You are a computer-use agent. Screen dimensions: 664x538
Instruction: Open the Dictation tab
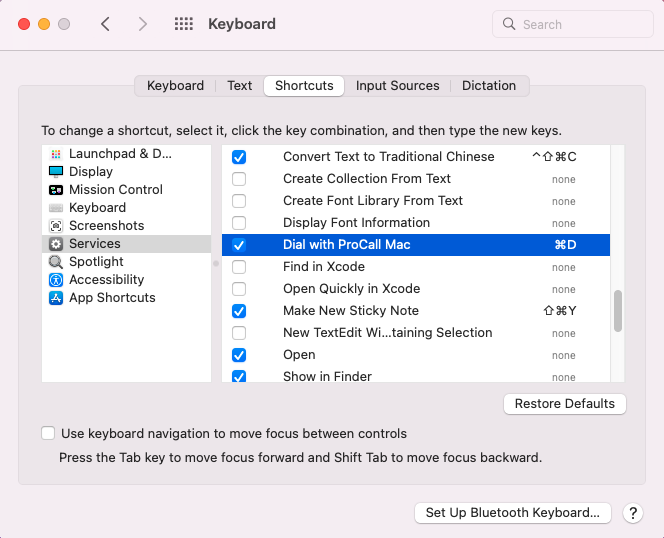[489, 86]
